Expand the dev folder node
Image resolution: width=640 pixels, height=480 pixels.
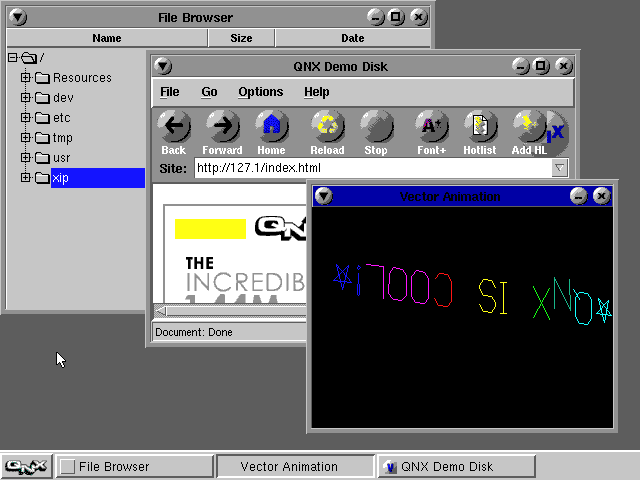click(25, 97)
